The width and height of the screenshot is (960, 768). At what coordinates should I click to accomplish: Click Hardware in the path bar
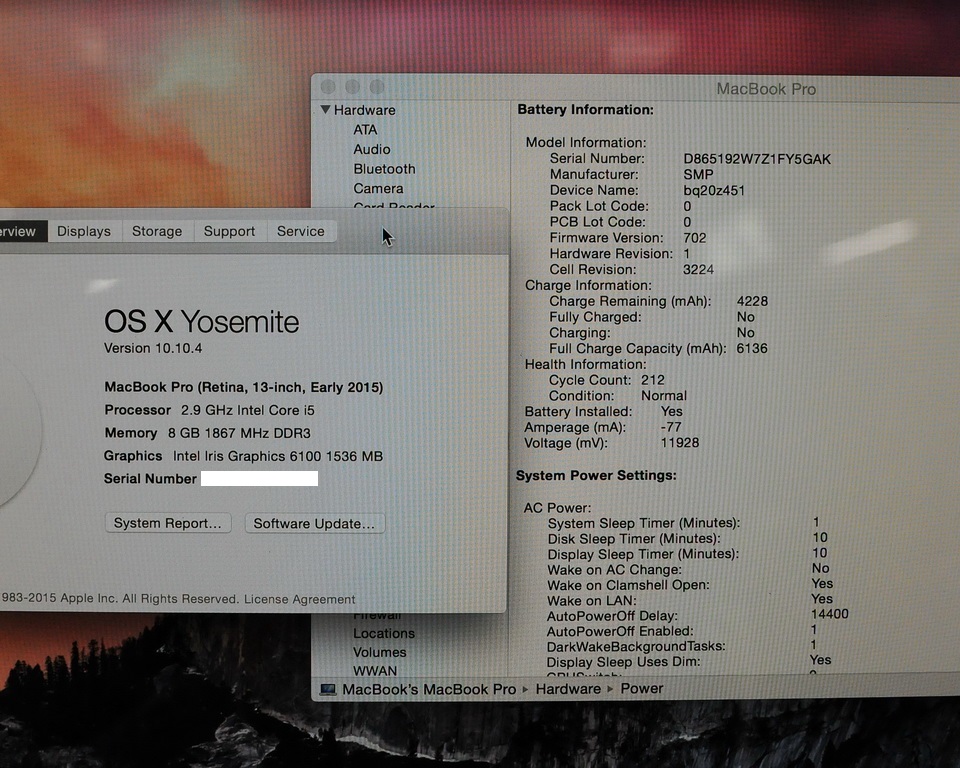(x=568, y=689)
